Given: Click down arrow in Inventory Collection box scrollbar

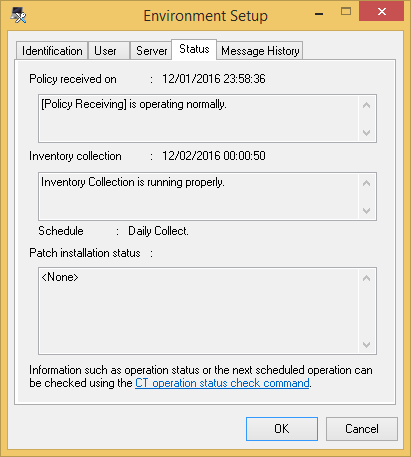Looking at the screenshot, I should pyautogui.click(x=366, y=211).
